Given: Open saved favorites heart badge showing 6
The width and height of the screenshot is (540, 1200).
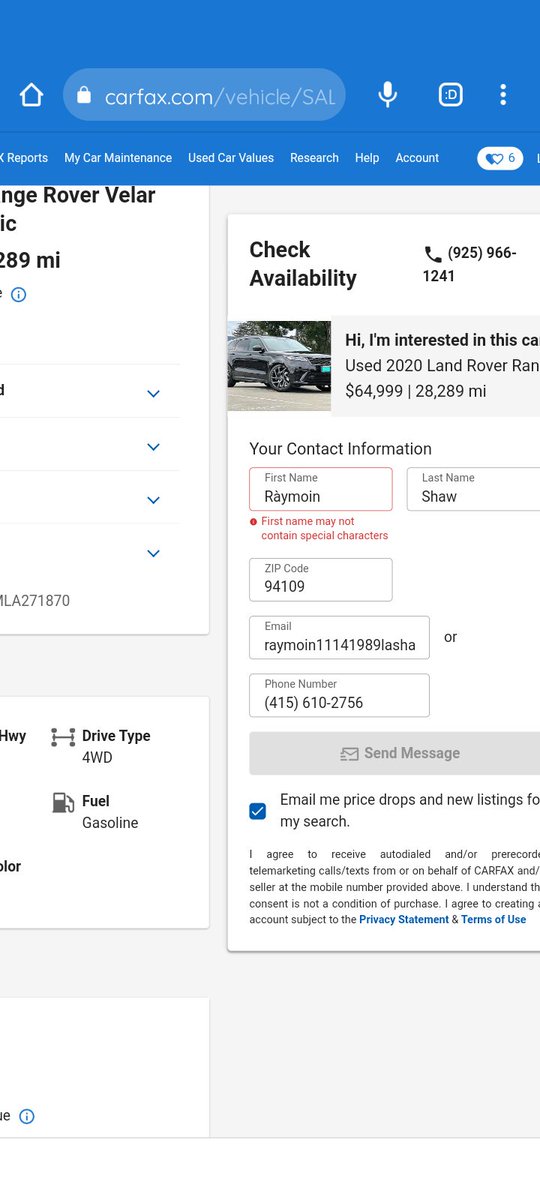Looking at the screenshot, I should point(500,158).
